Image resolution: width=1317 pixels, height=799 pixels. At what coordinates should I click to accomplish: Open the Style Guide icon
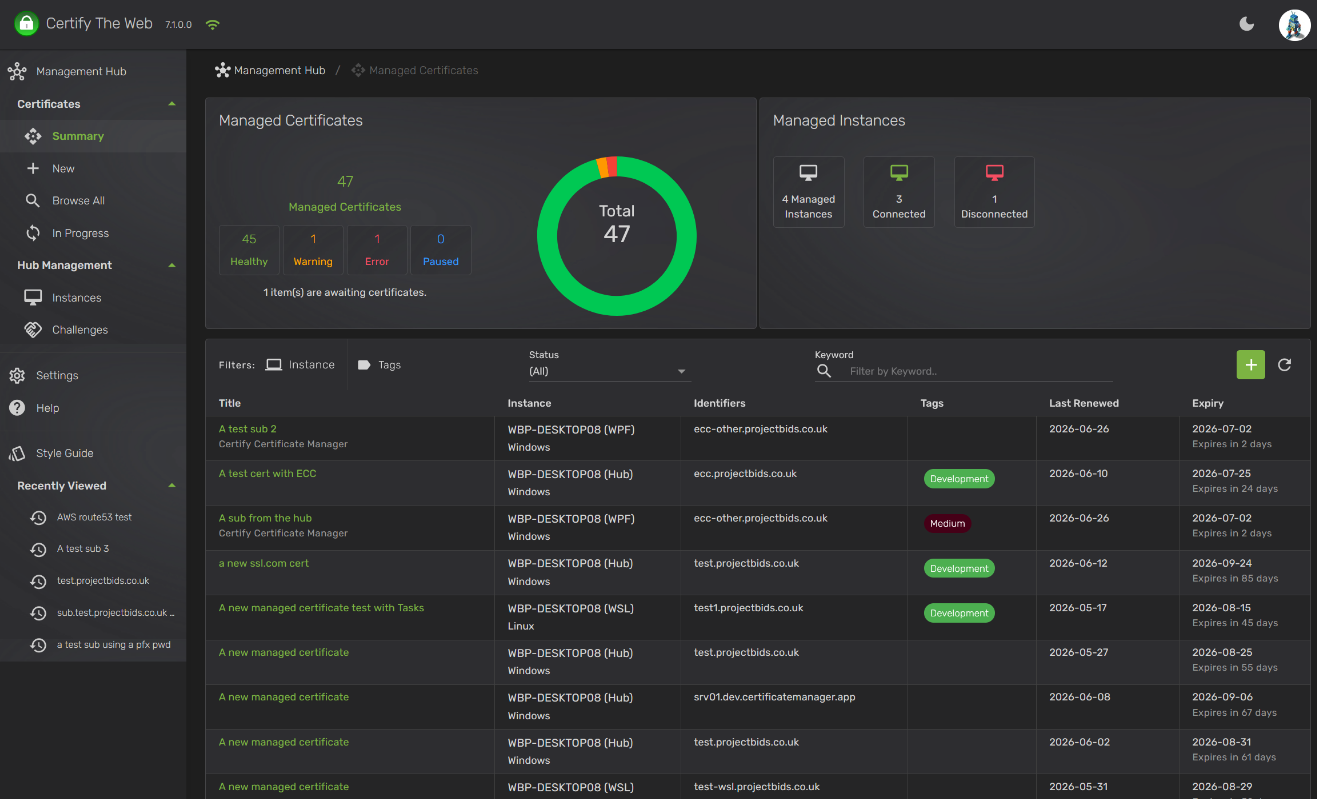click(x=17, y=453)
